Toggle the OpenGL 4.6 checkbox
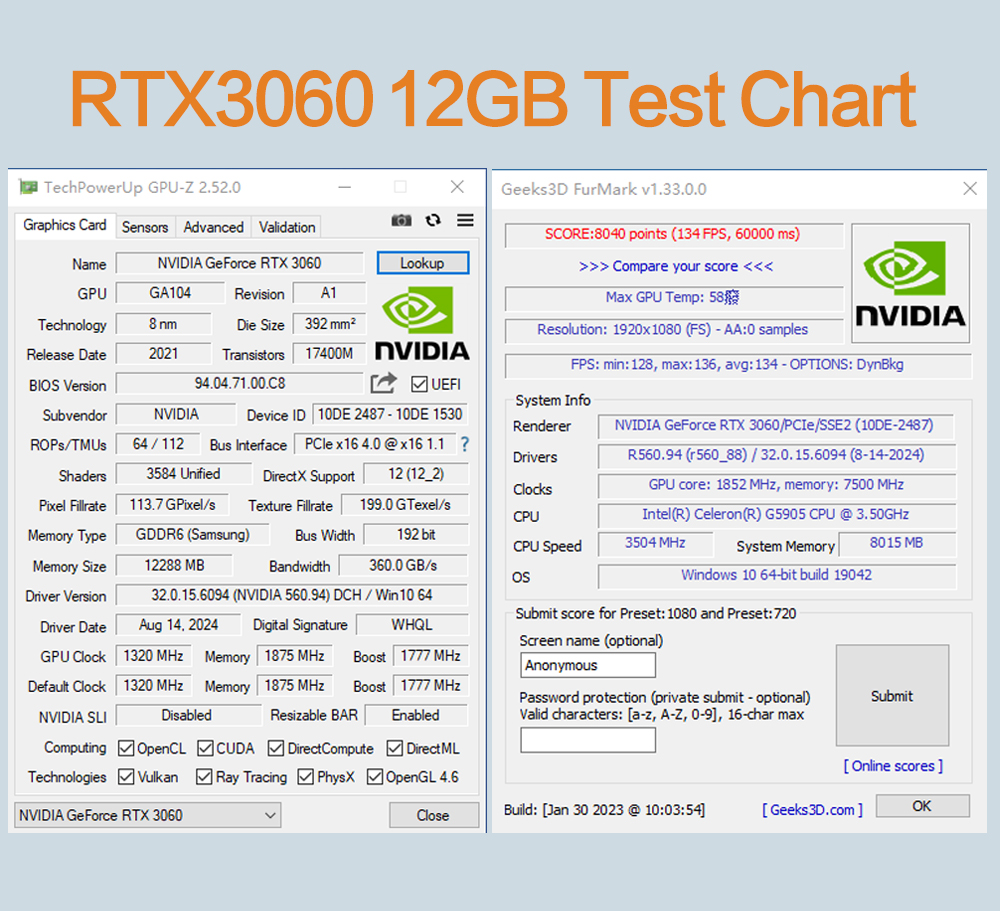This screenshot has height=911, width=1000. [375, 777]
